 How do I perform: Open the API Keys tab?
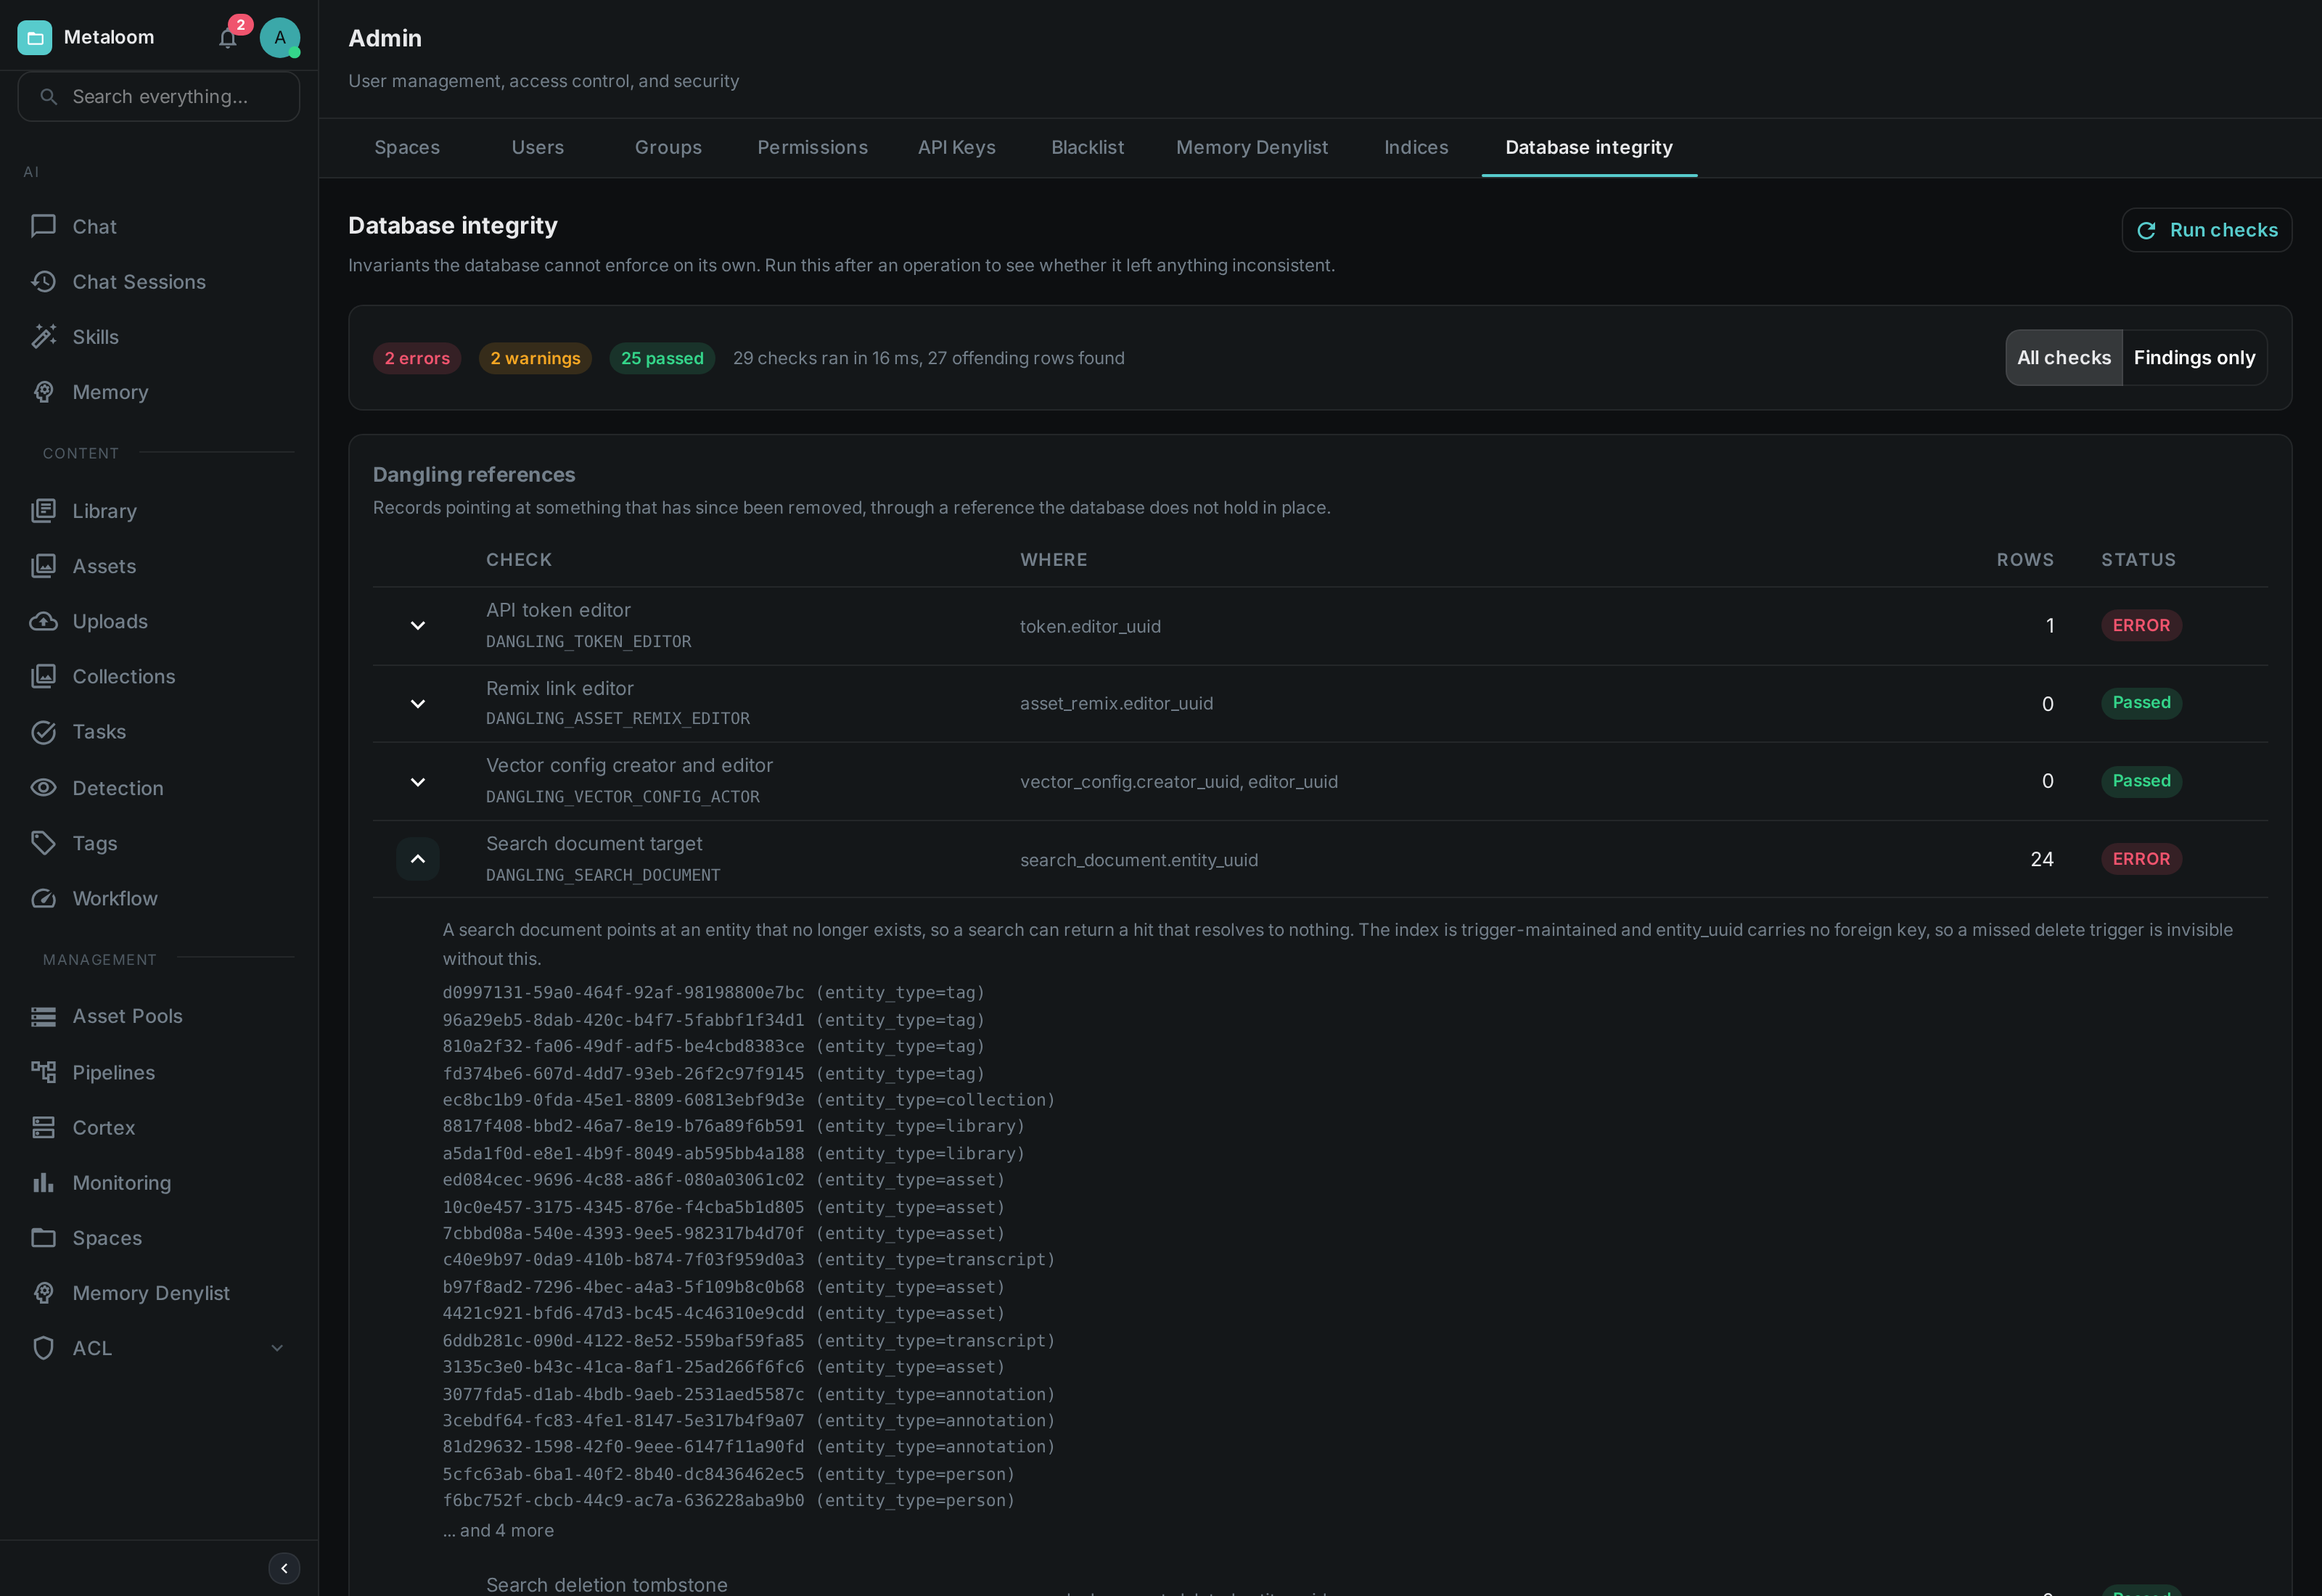[x=957, y=147]
